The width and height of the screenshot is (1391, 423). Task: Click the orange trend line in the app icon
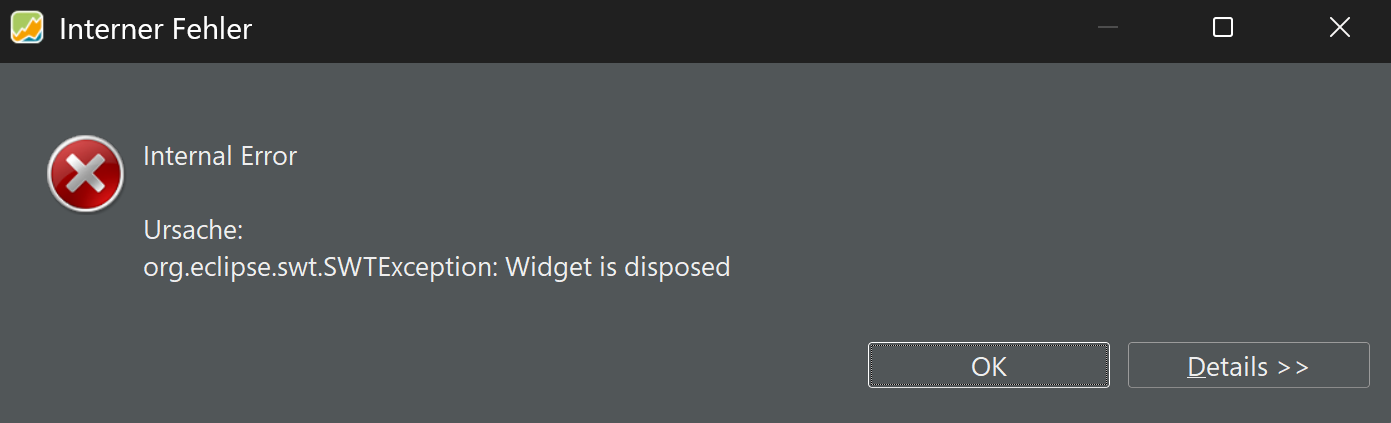pos(27,29)
